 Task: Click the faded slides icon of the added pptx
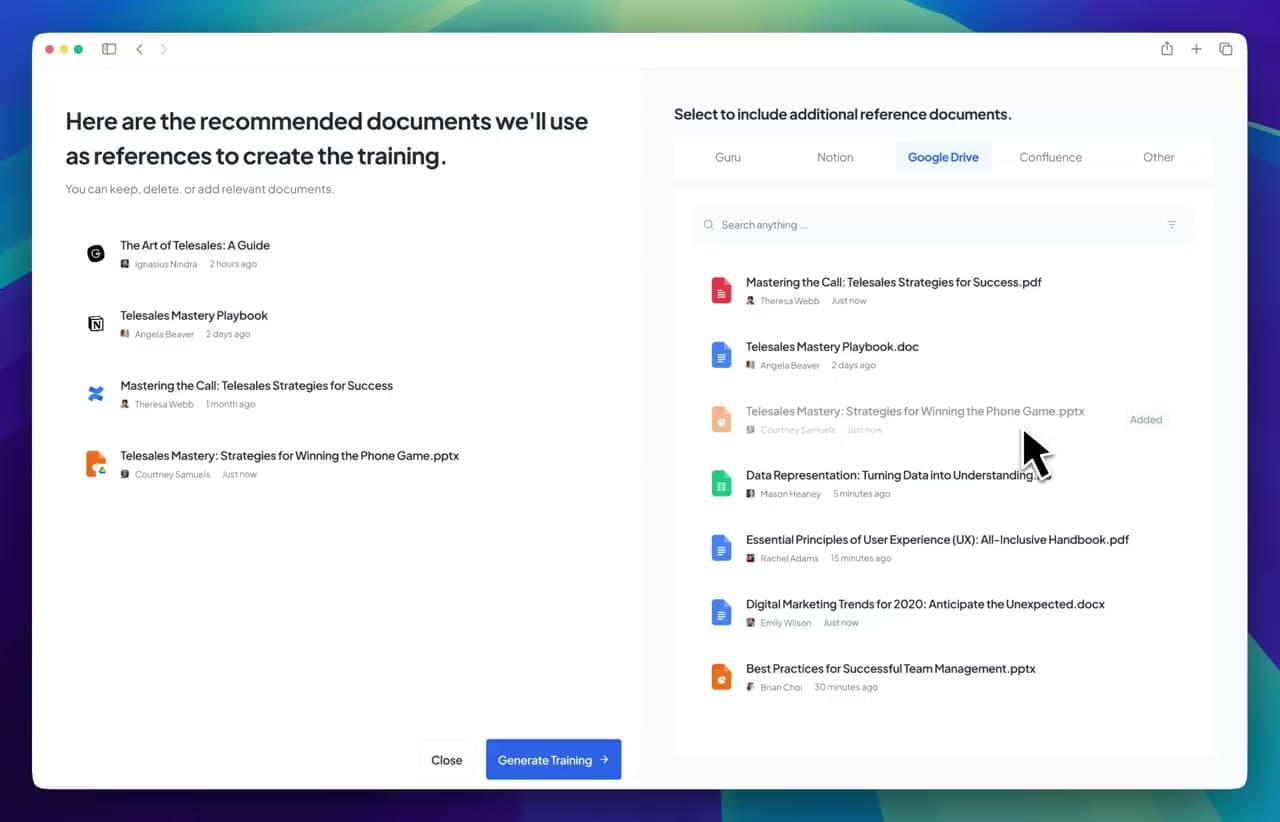click(x=721, y=419)
